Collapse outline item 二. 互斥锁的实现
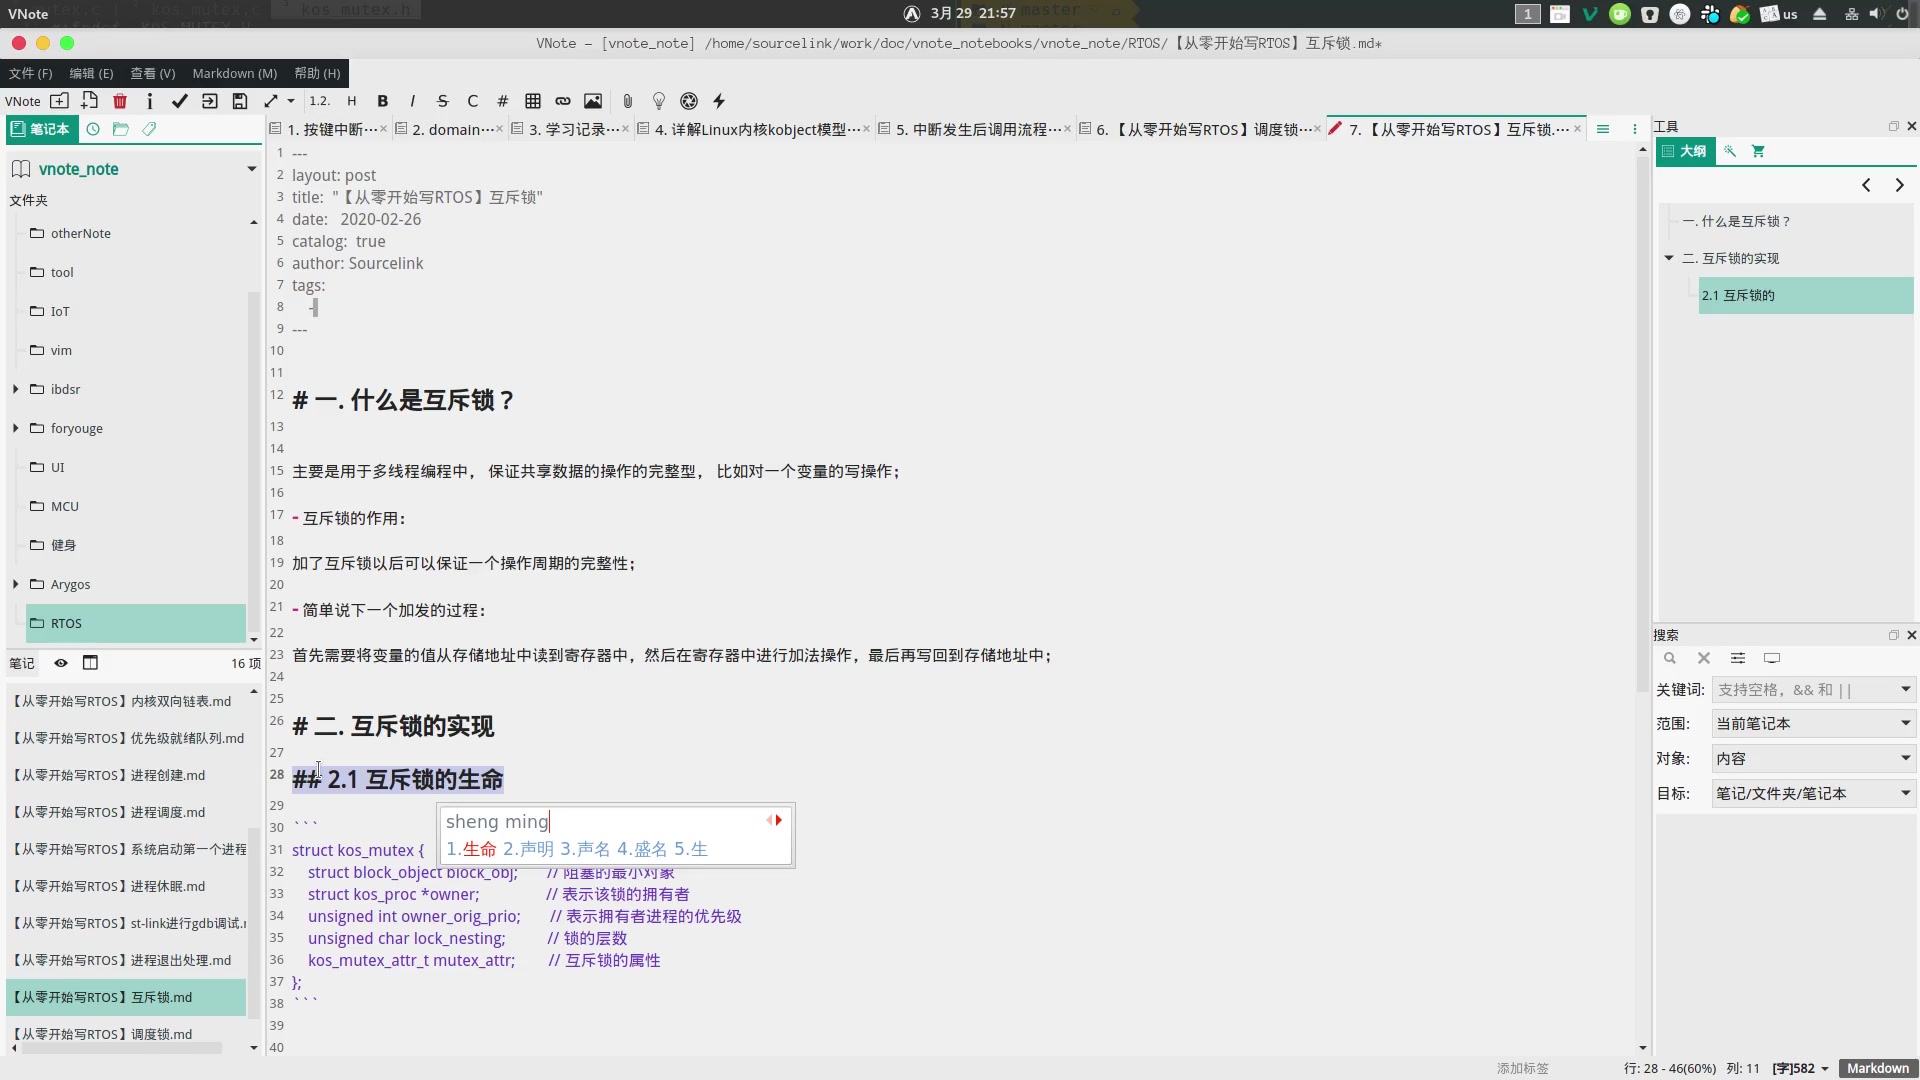The height and width of the screenshot is (1080, 1920). (1669, 258)
